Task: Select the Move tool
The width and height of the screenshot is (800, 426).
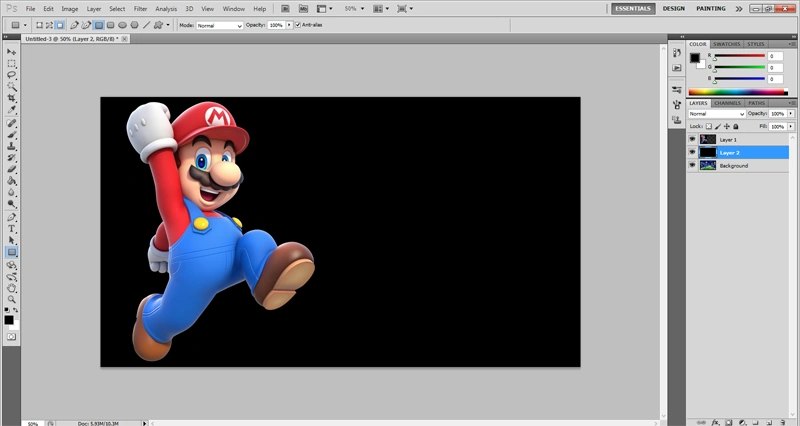Action: [x=12, y=51]
